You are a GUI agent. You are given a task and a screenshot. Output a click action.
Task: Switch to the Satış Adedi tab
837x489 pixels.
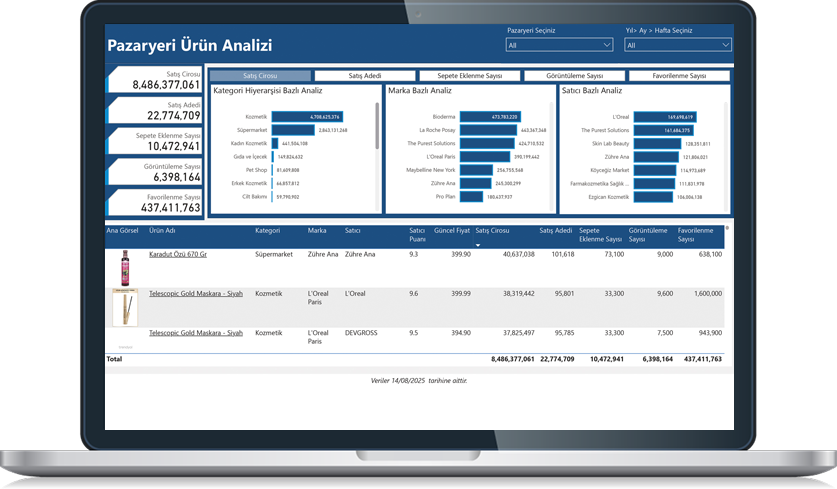[364, 76]
